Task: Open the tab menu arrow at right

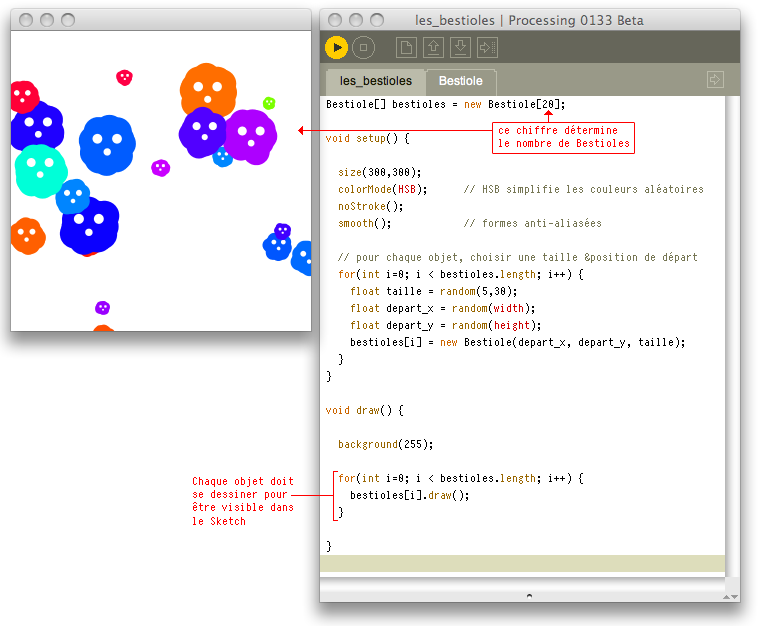Action: [x=714, y=79]
